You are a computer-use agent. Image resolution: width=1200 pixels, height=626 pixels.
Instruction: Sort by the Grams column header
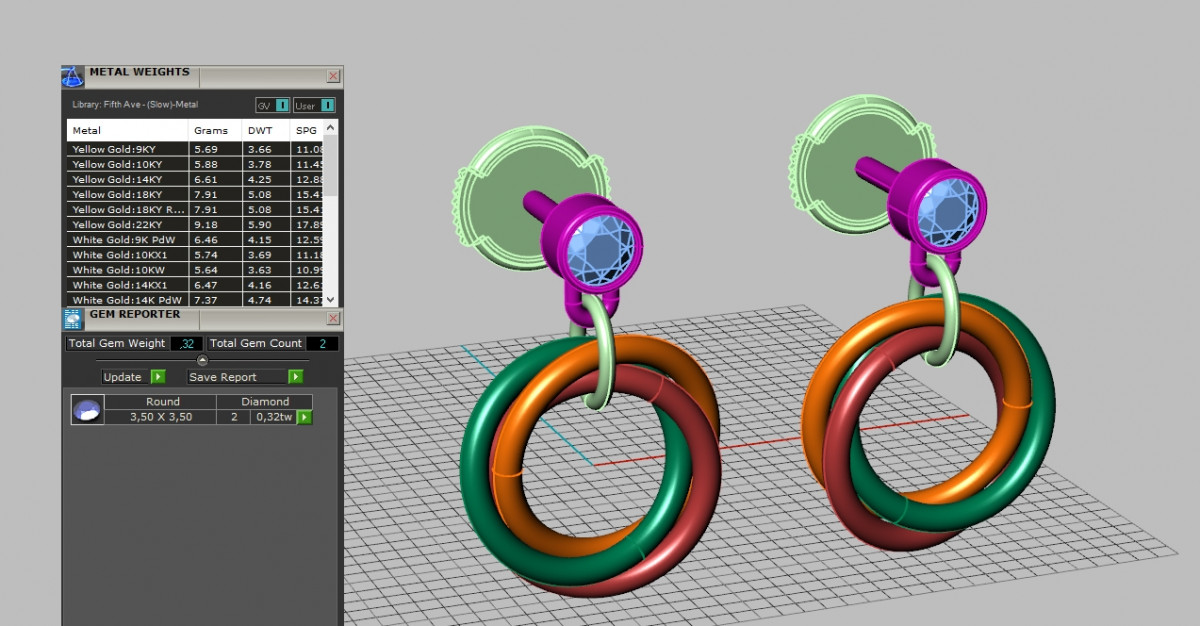point(215,130)
